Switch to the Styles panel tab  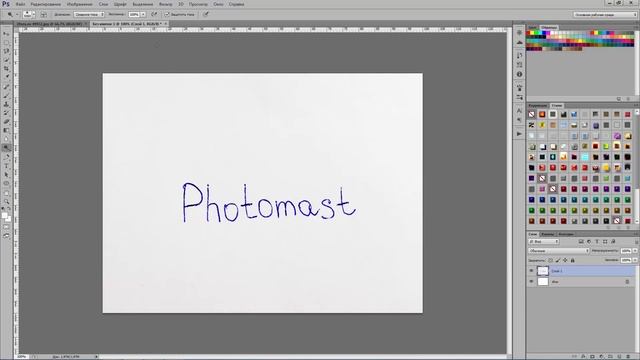coord(556,106)
